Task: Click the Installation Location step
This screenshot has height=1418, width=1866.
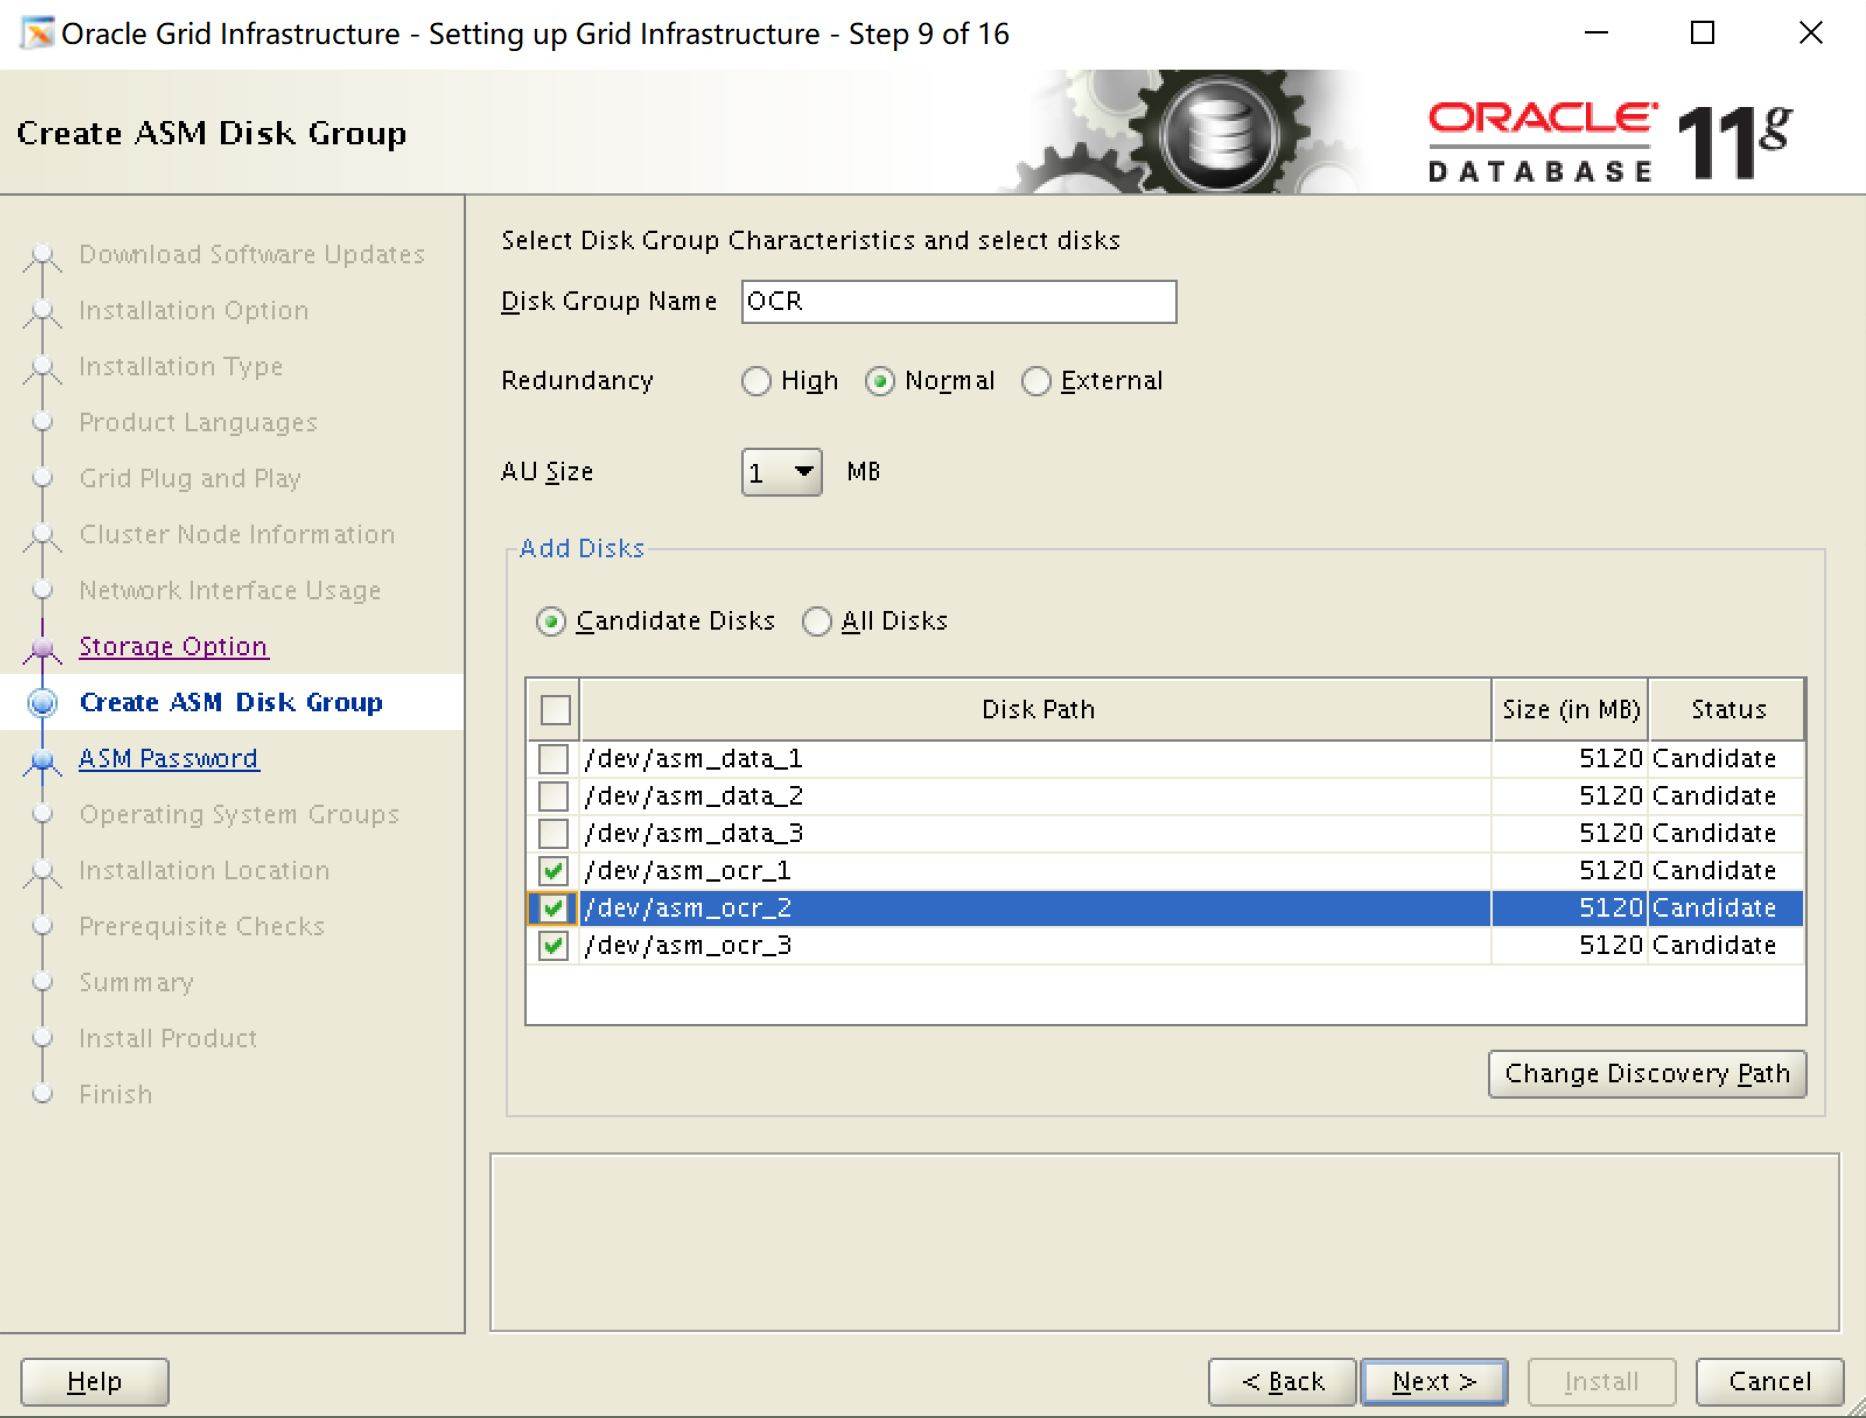Action: coord(204,870)
